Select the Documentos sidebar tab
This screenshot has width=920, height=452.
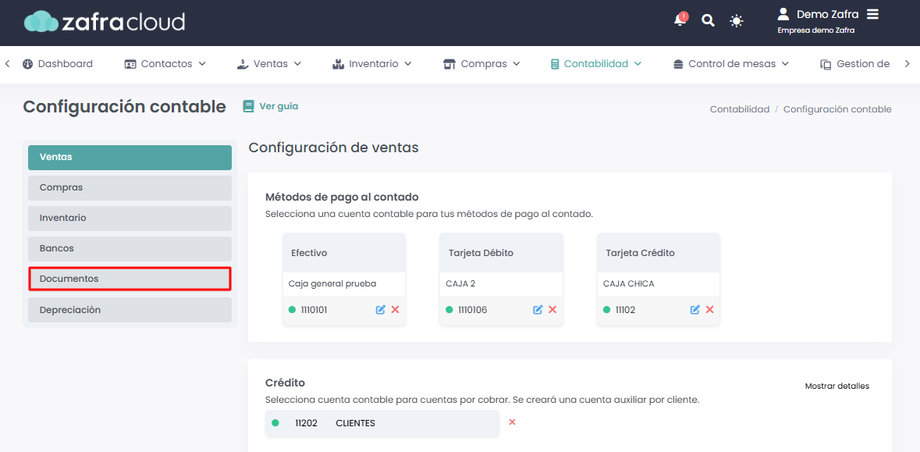pyautogui.click(x=130, y=279)
